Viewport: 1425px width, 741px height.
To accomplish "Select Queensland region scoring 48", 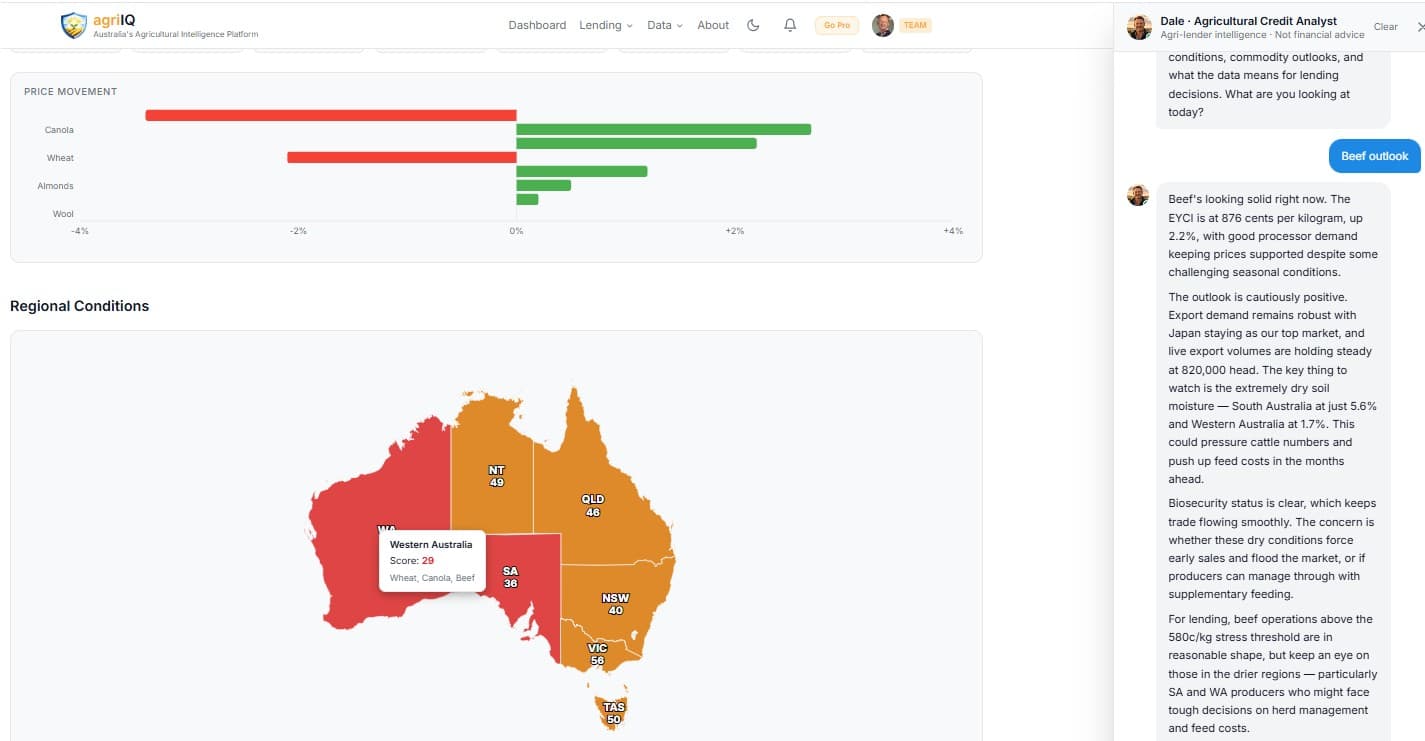I will pos(592,505).
